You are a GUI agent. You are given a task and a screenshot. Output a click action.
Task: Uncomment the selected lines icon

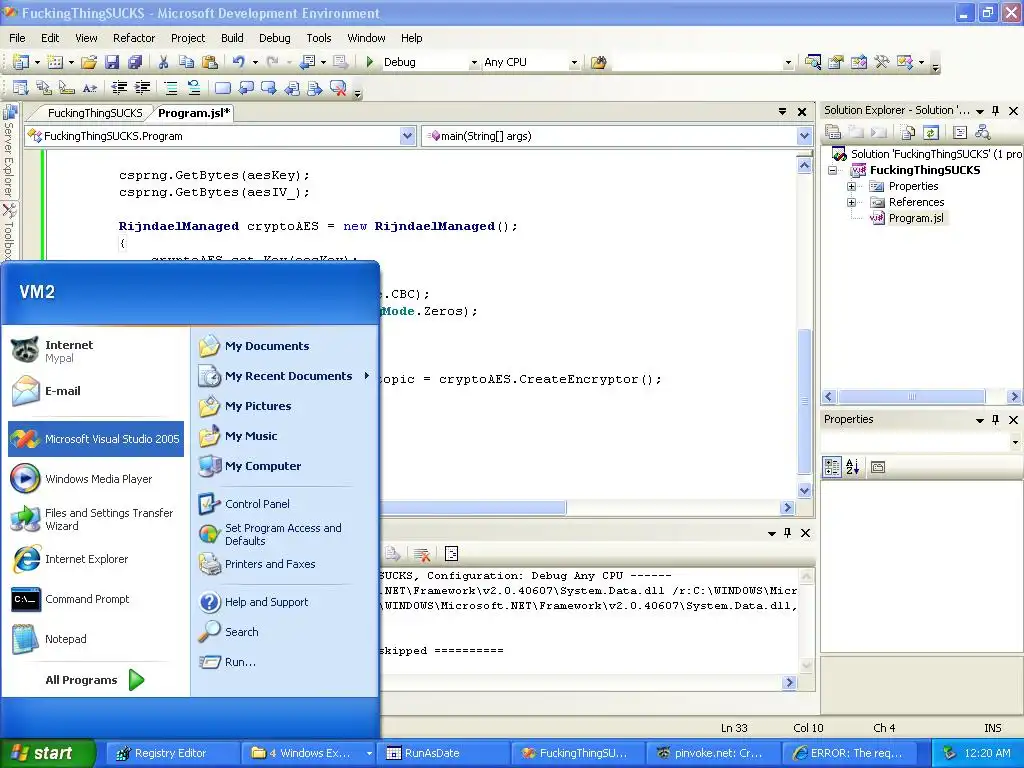[194, 88]
